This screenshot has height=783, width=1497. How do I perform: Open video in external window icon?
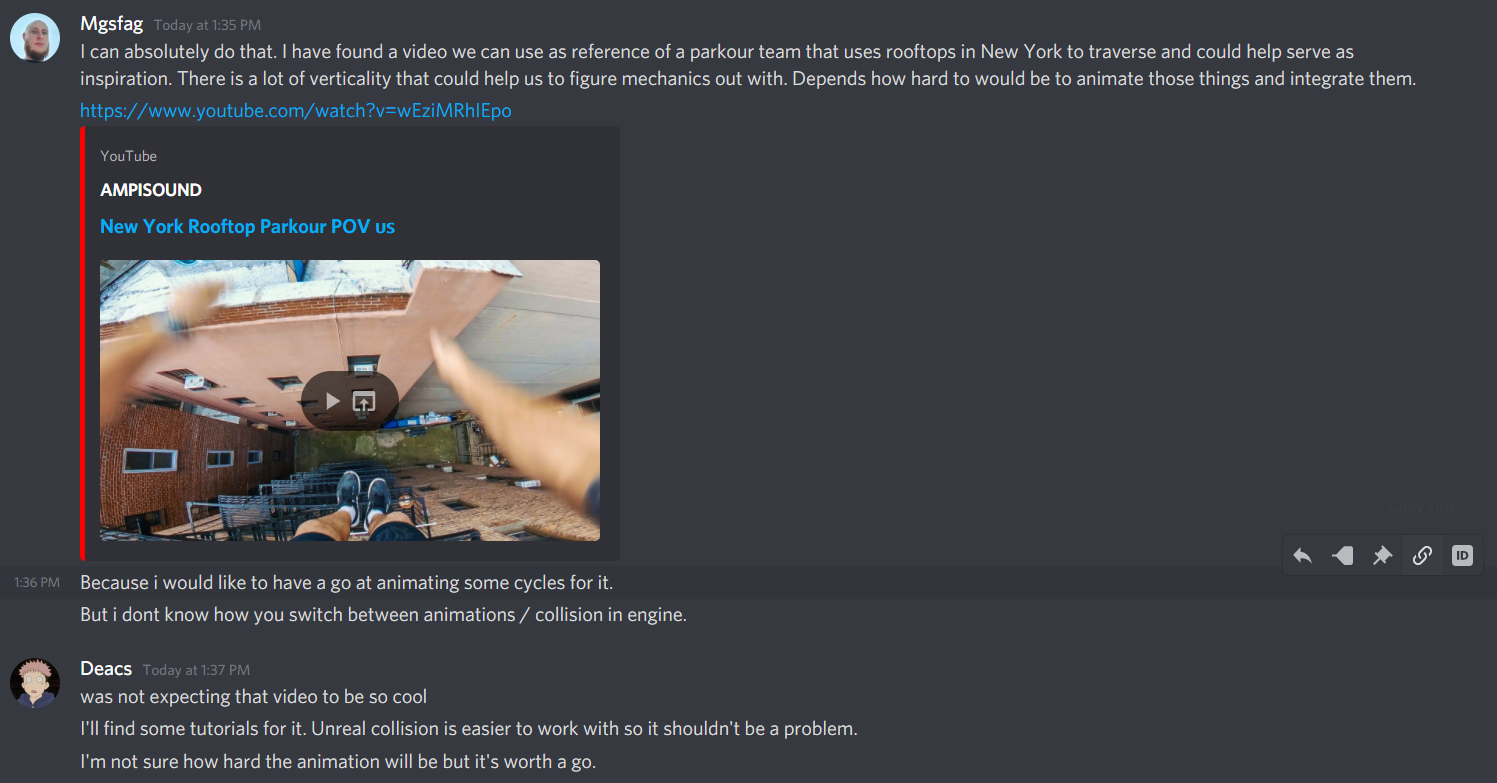[x=364, y=401]
